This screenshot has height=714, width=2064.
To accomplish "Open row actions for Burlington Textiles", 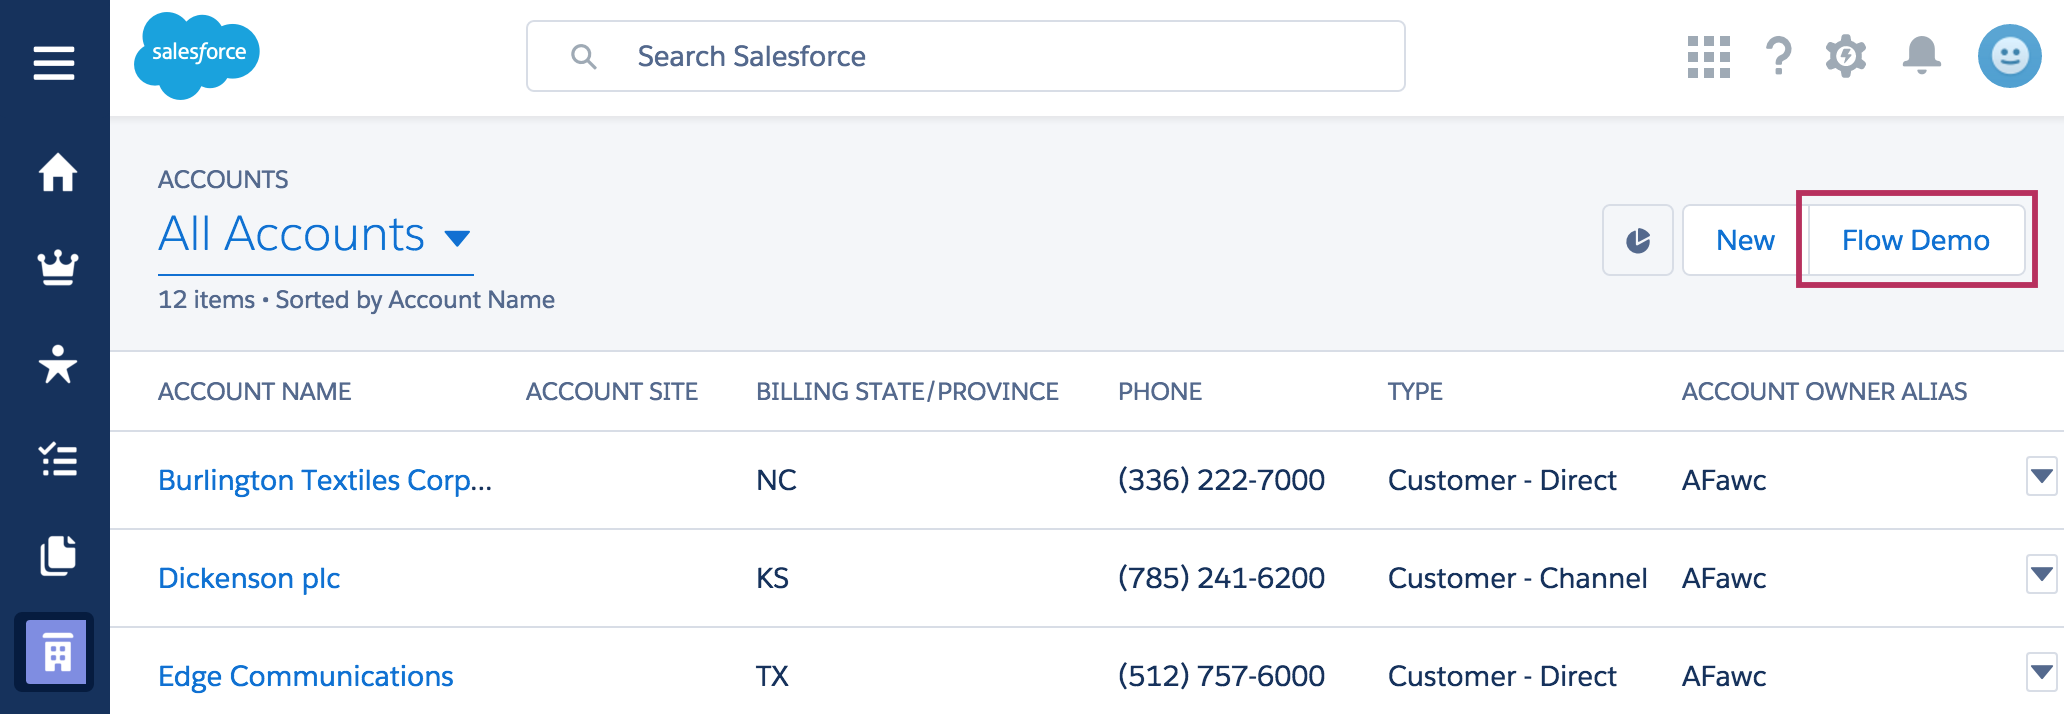I will point(2041,476).
